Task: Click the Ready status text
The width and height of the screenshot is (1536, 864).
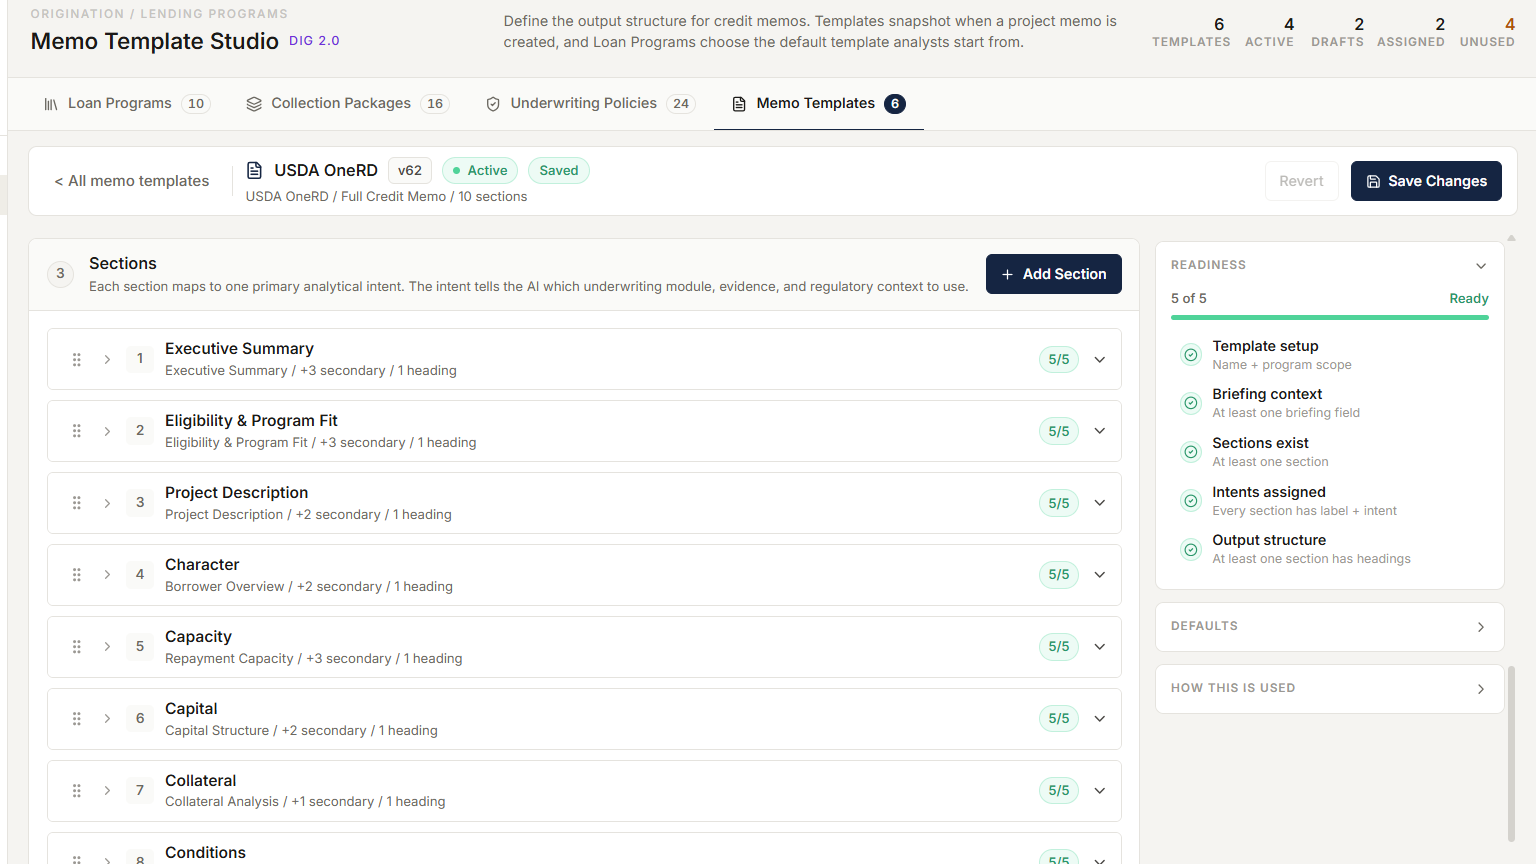Action: tap(1469, 298)
